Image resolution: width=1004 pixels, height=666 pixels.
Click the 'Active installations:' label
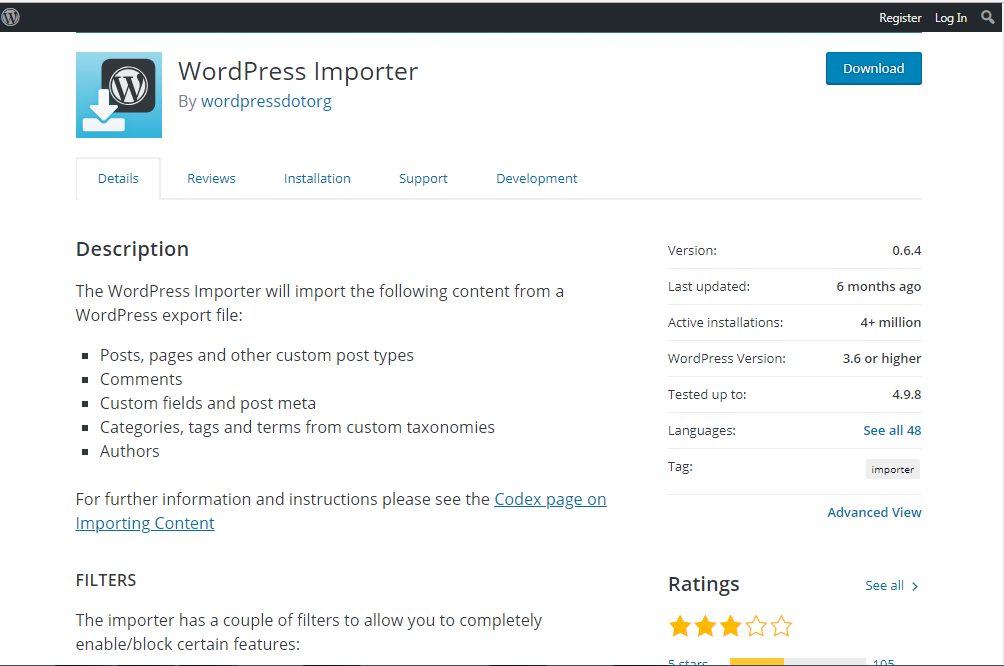pyautogui.click(x=725, y=322)
